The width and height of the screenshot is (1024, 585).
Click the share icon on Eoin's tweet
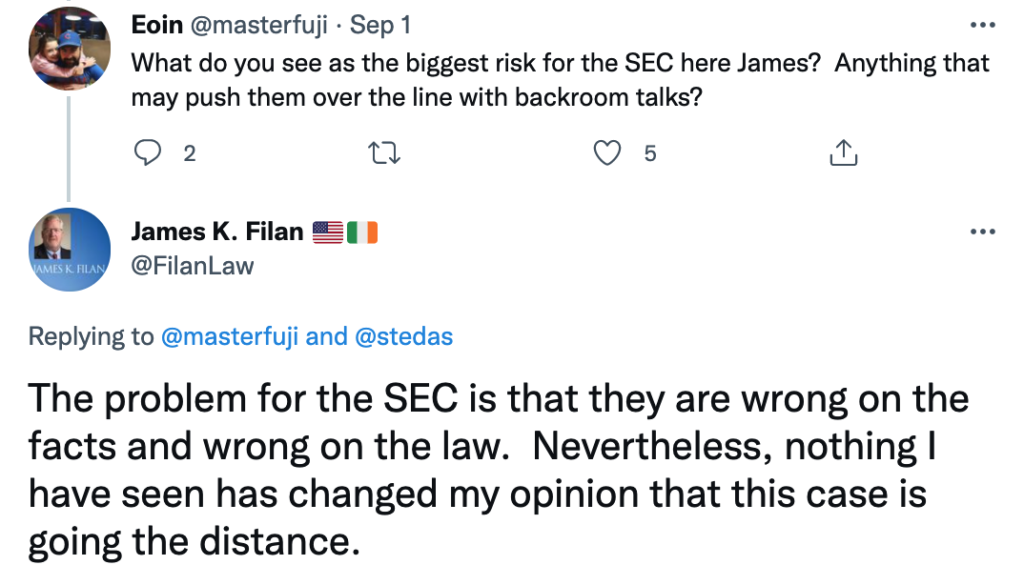(x=843, y=153)
